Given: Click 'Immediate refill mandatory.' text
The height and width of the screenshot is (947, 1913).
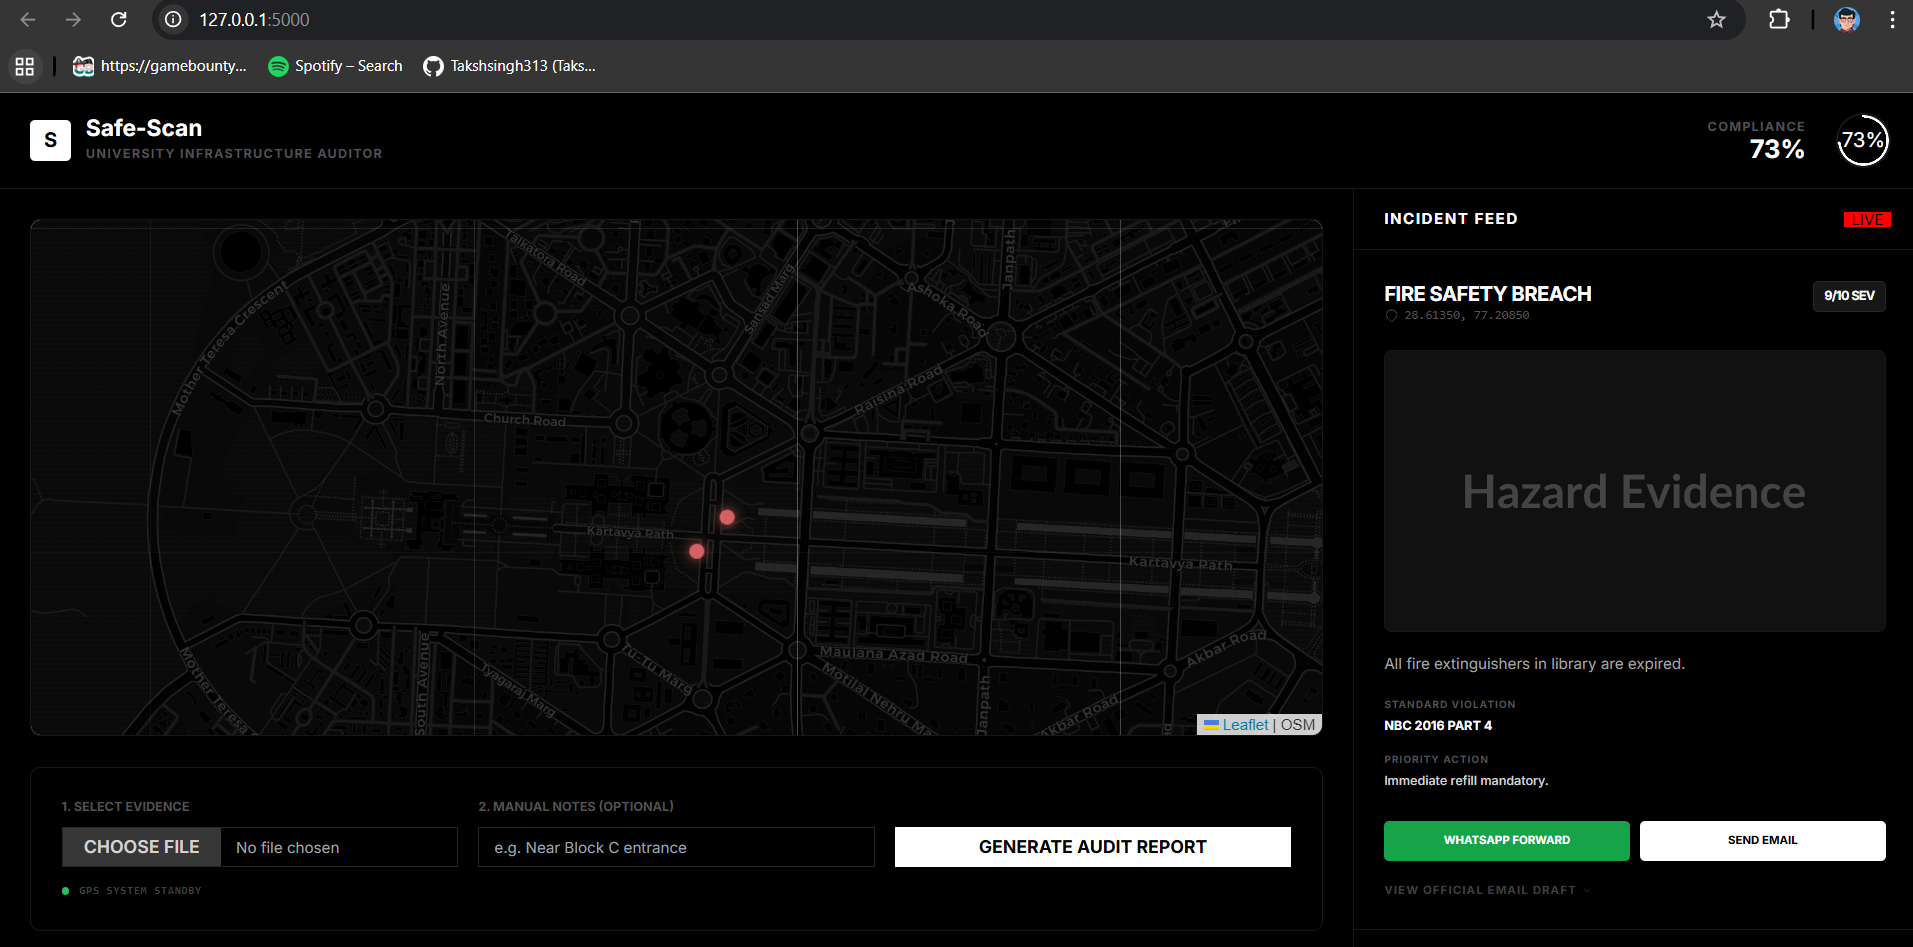Looking at the screenshot, I should 1466,781.
